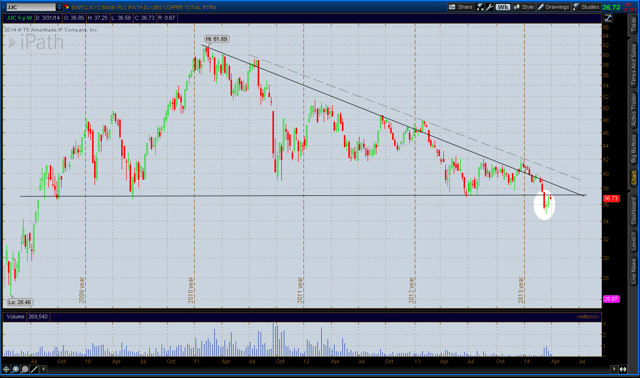
Task: Click the zoom in magnifier icon
Action: [x=16, y=369]
